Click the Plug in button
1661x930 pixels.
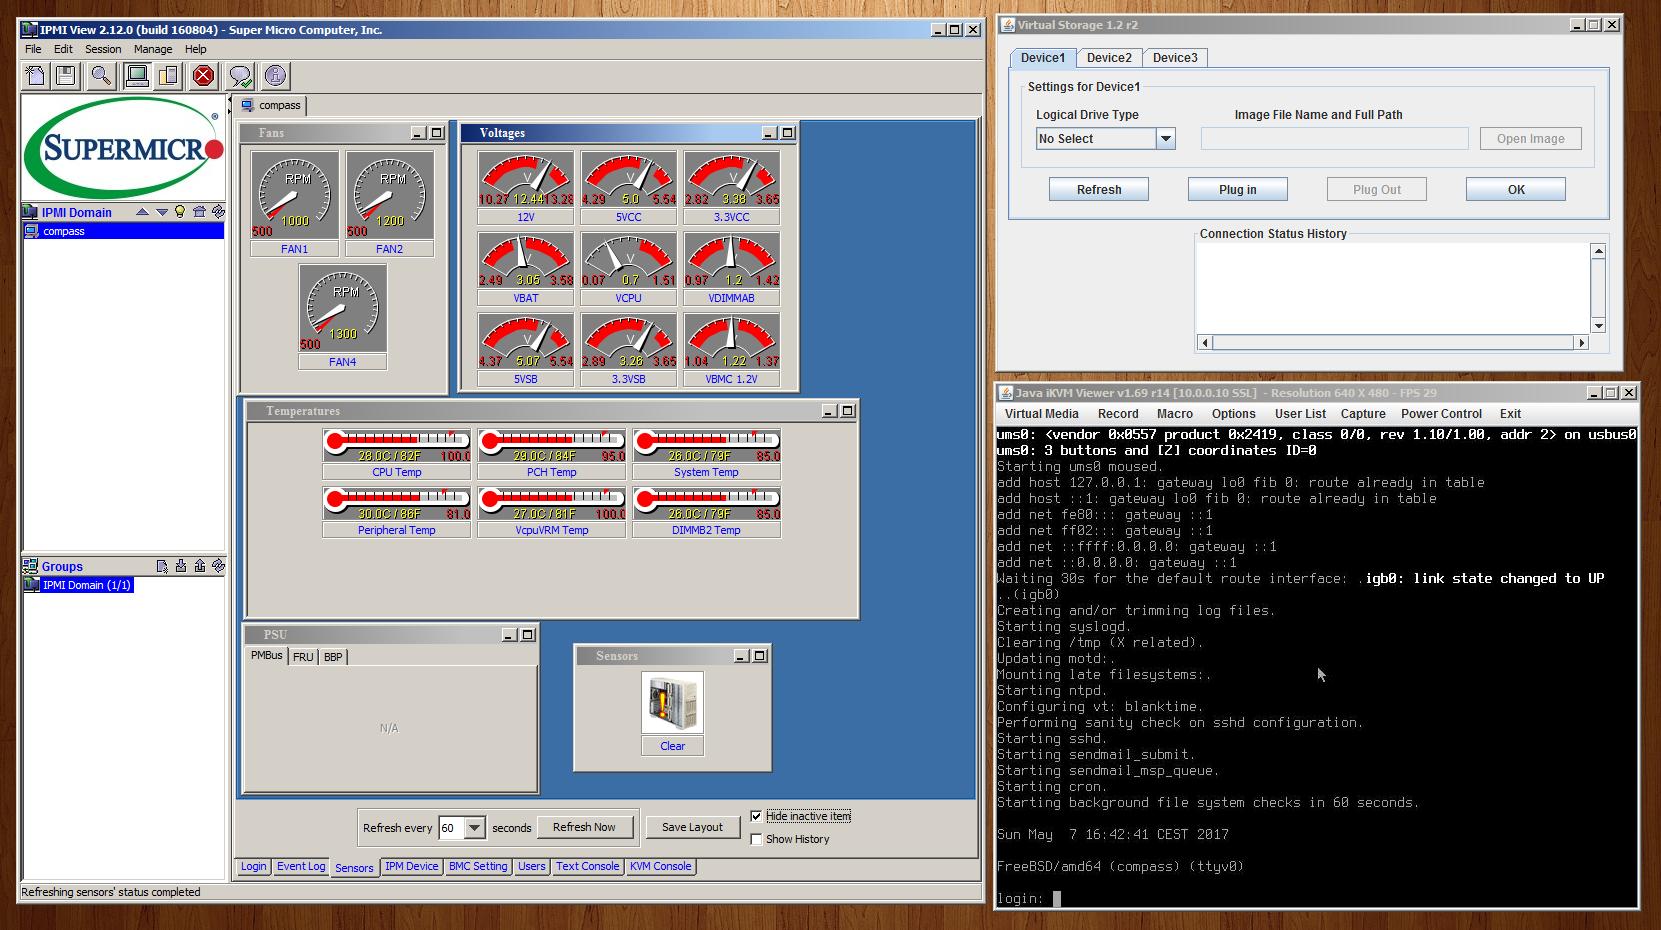pyautogui.click(x=1237, y=190)
